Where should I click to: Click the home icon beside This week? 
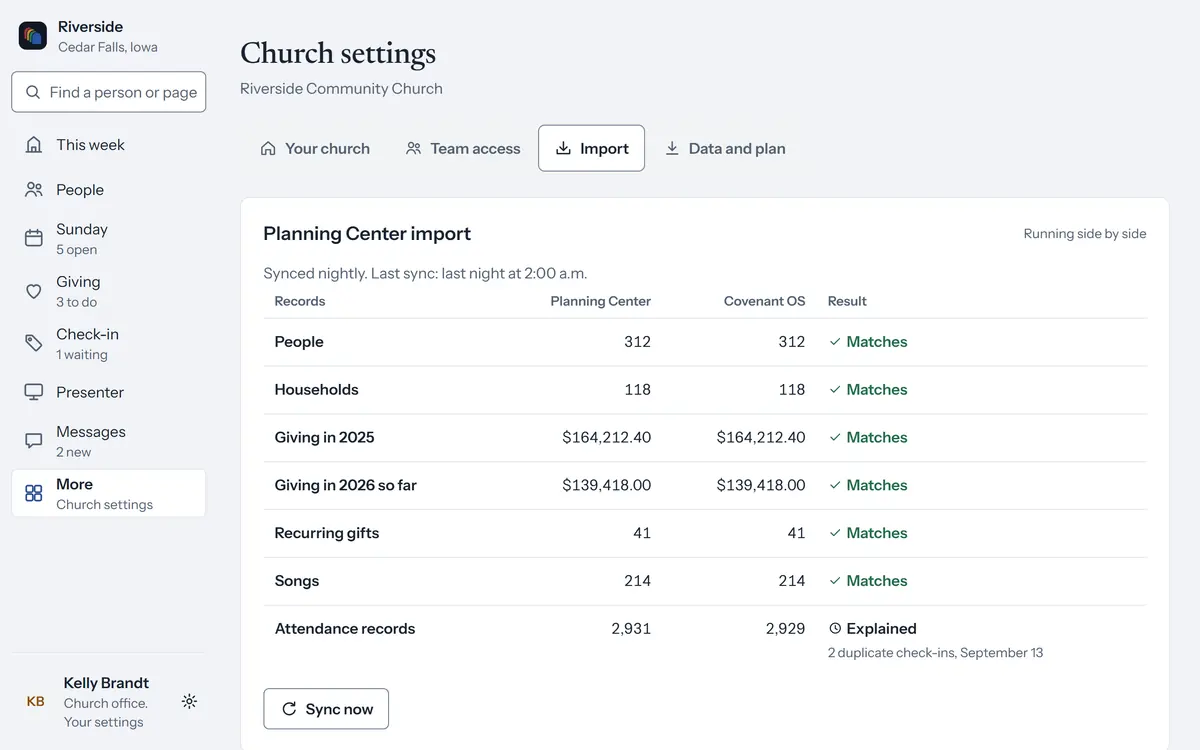tap(34, 145)
